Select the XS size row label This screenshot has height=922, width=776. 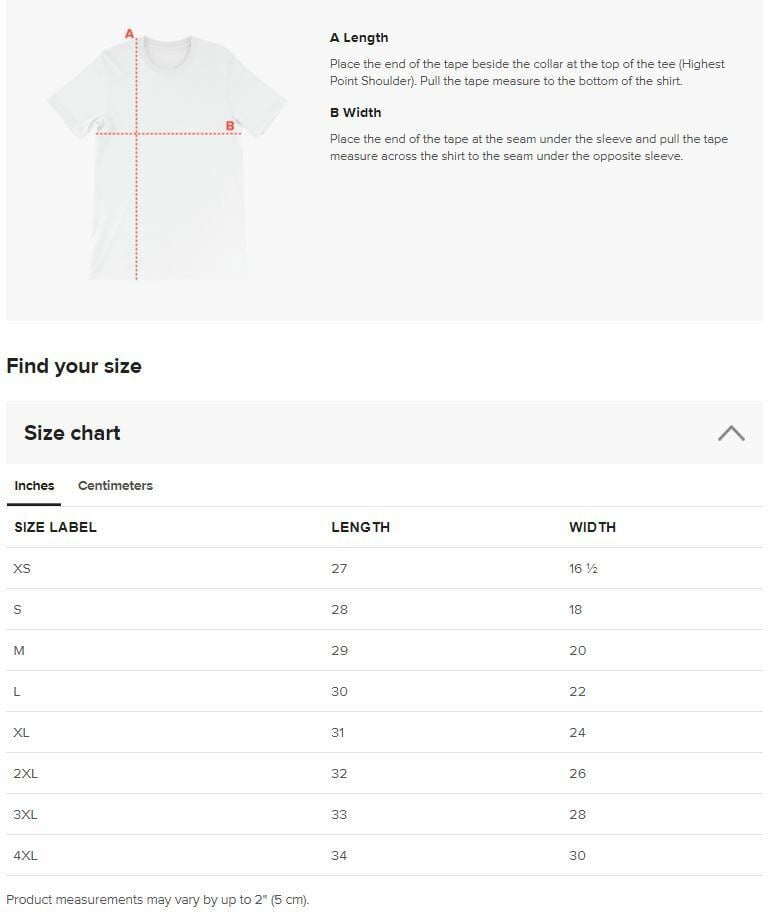click(22, 568)
